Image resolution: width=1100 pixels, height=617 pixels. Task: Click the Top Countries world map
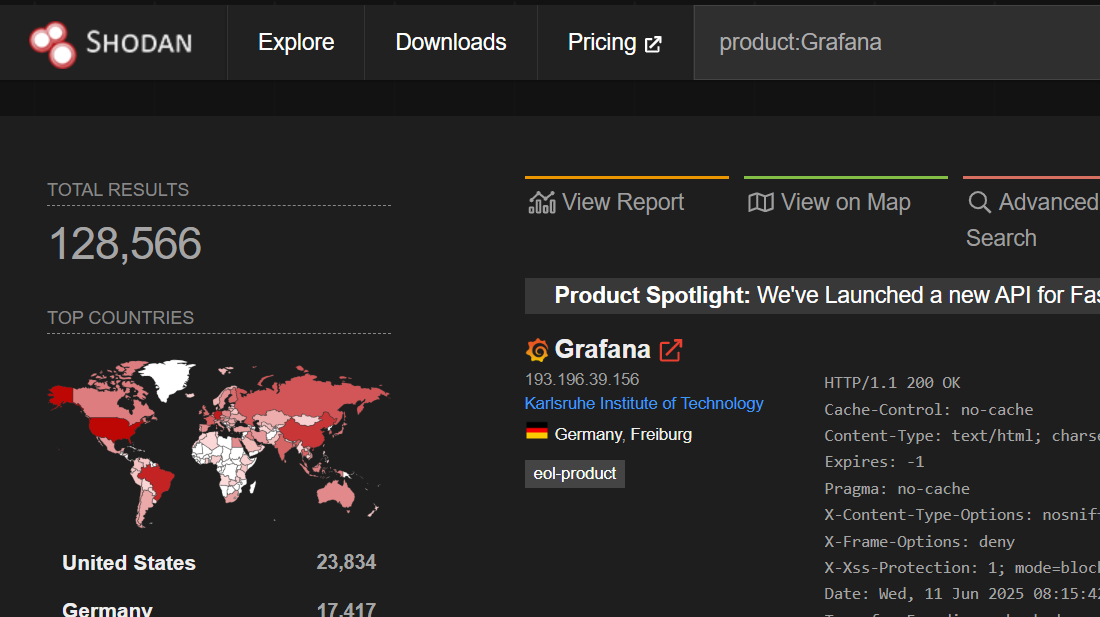click(x=218, y=440)
